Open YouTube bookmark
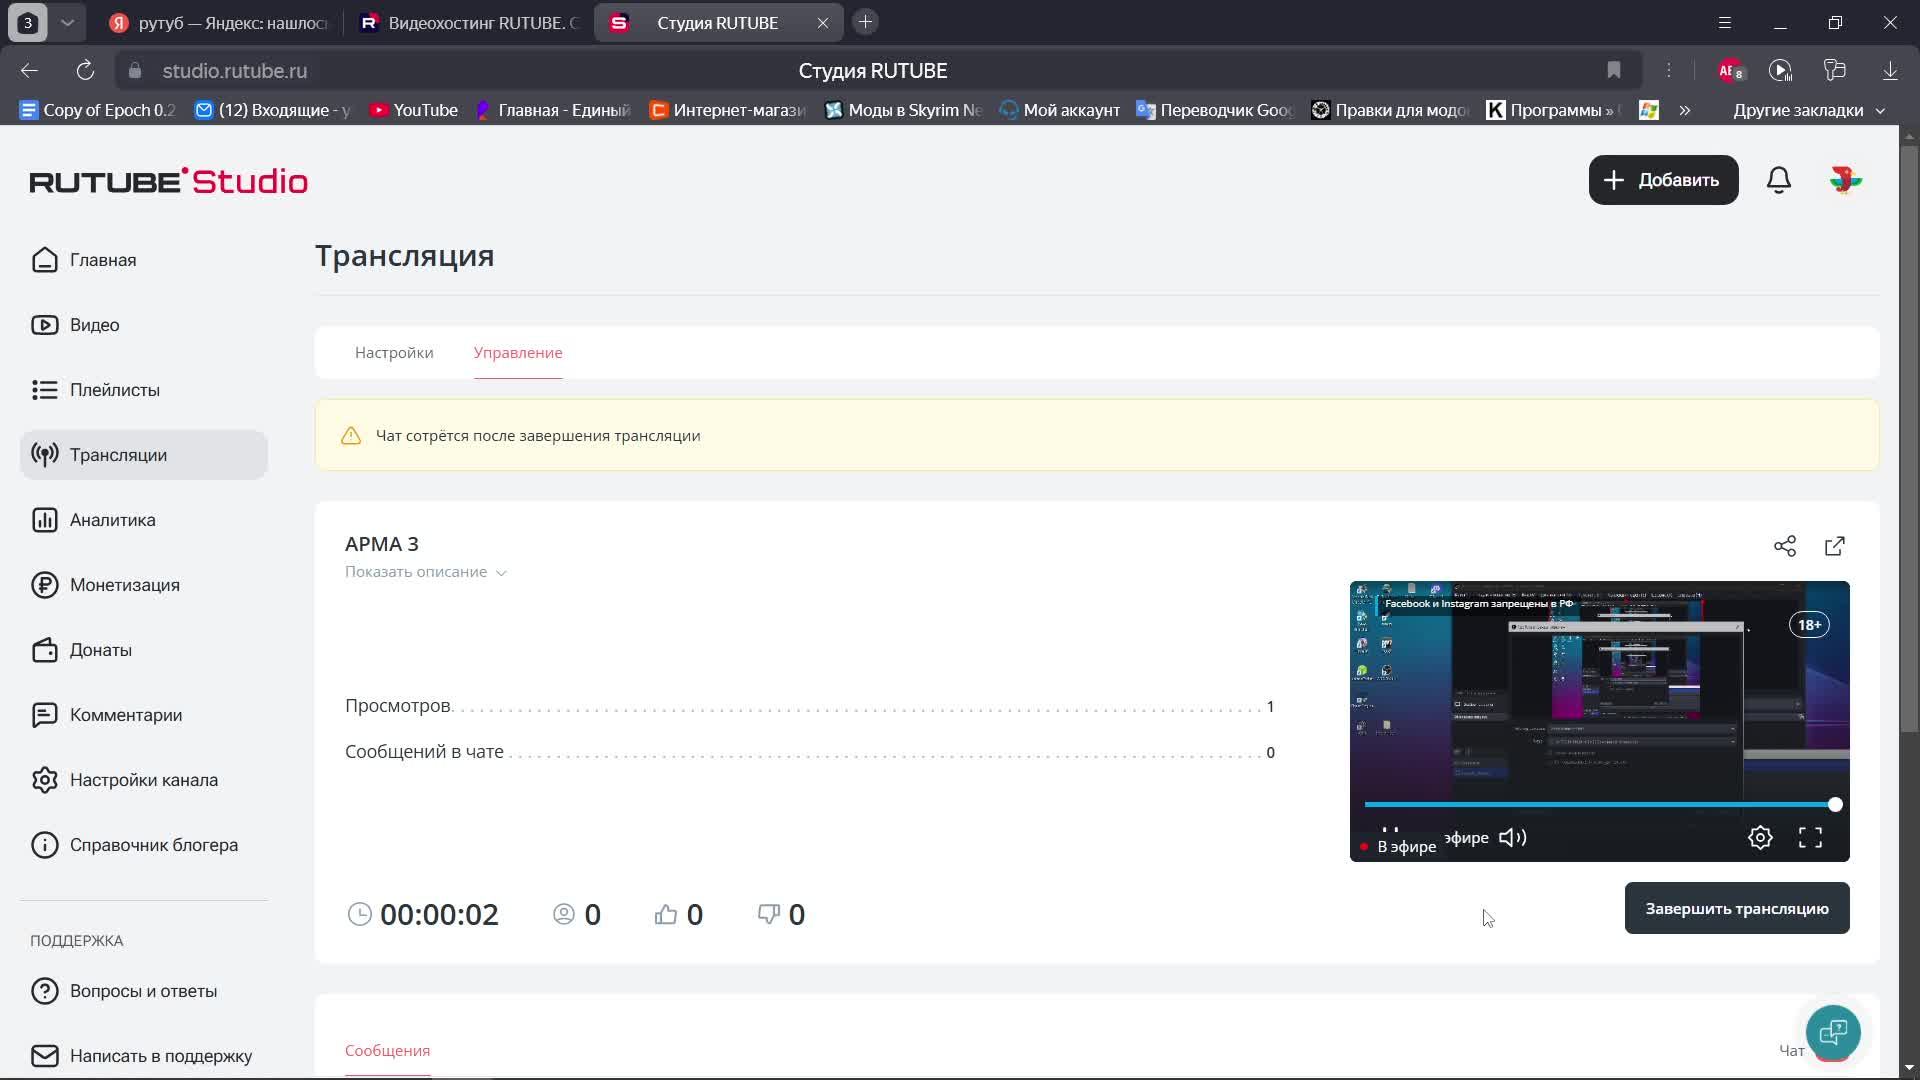 (414, 110)
